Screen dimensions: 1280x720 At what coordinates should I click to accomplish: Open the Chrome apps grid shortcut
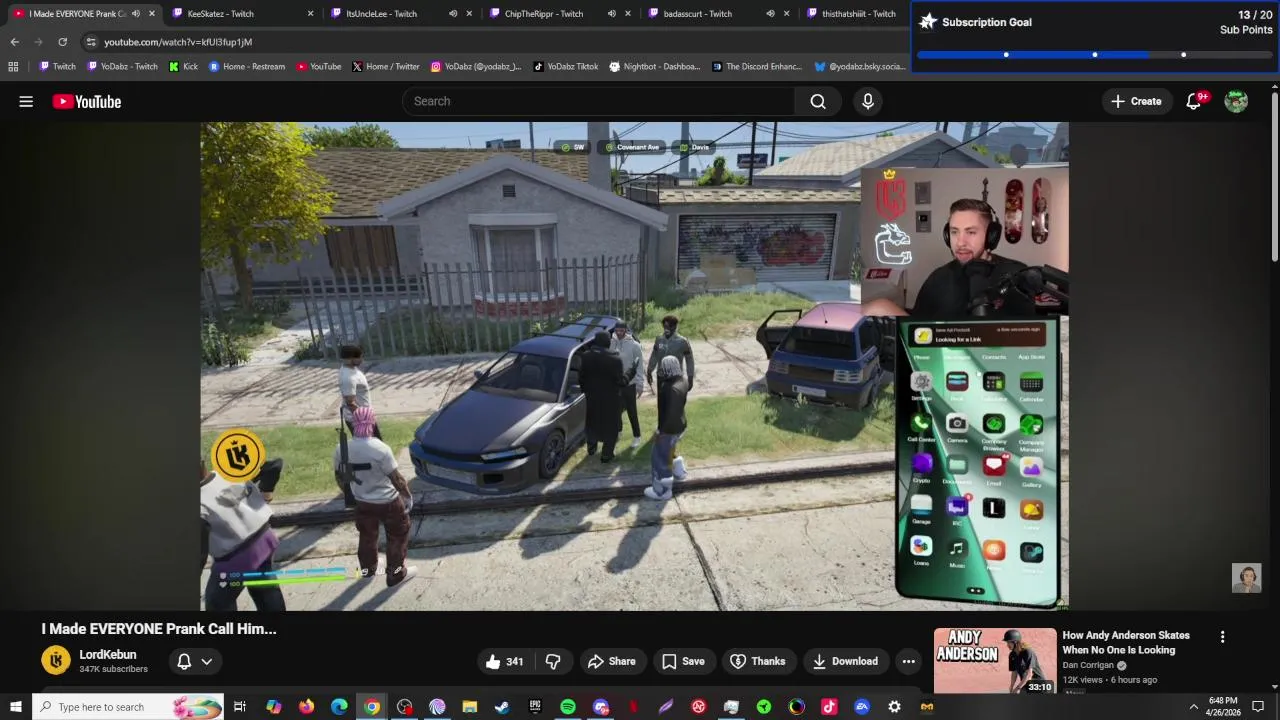(x=13, y=67)
